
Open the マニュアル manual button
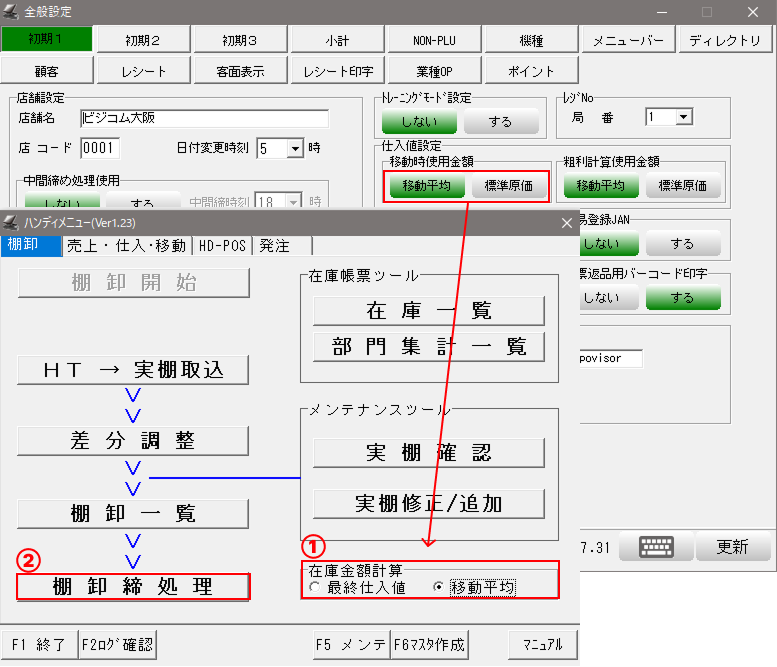click(x=543, y=644)
